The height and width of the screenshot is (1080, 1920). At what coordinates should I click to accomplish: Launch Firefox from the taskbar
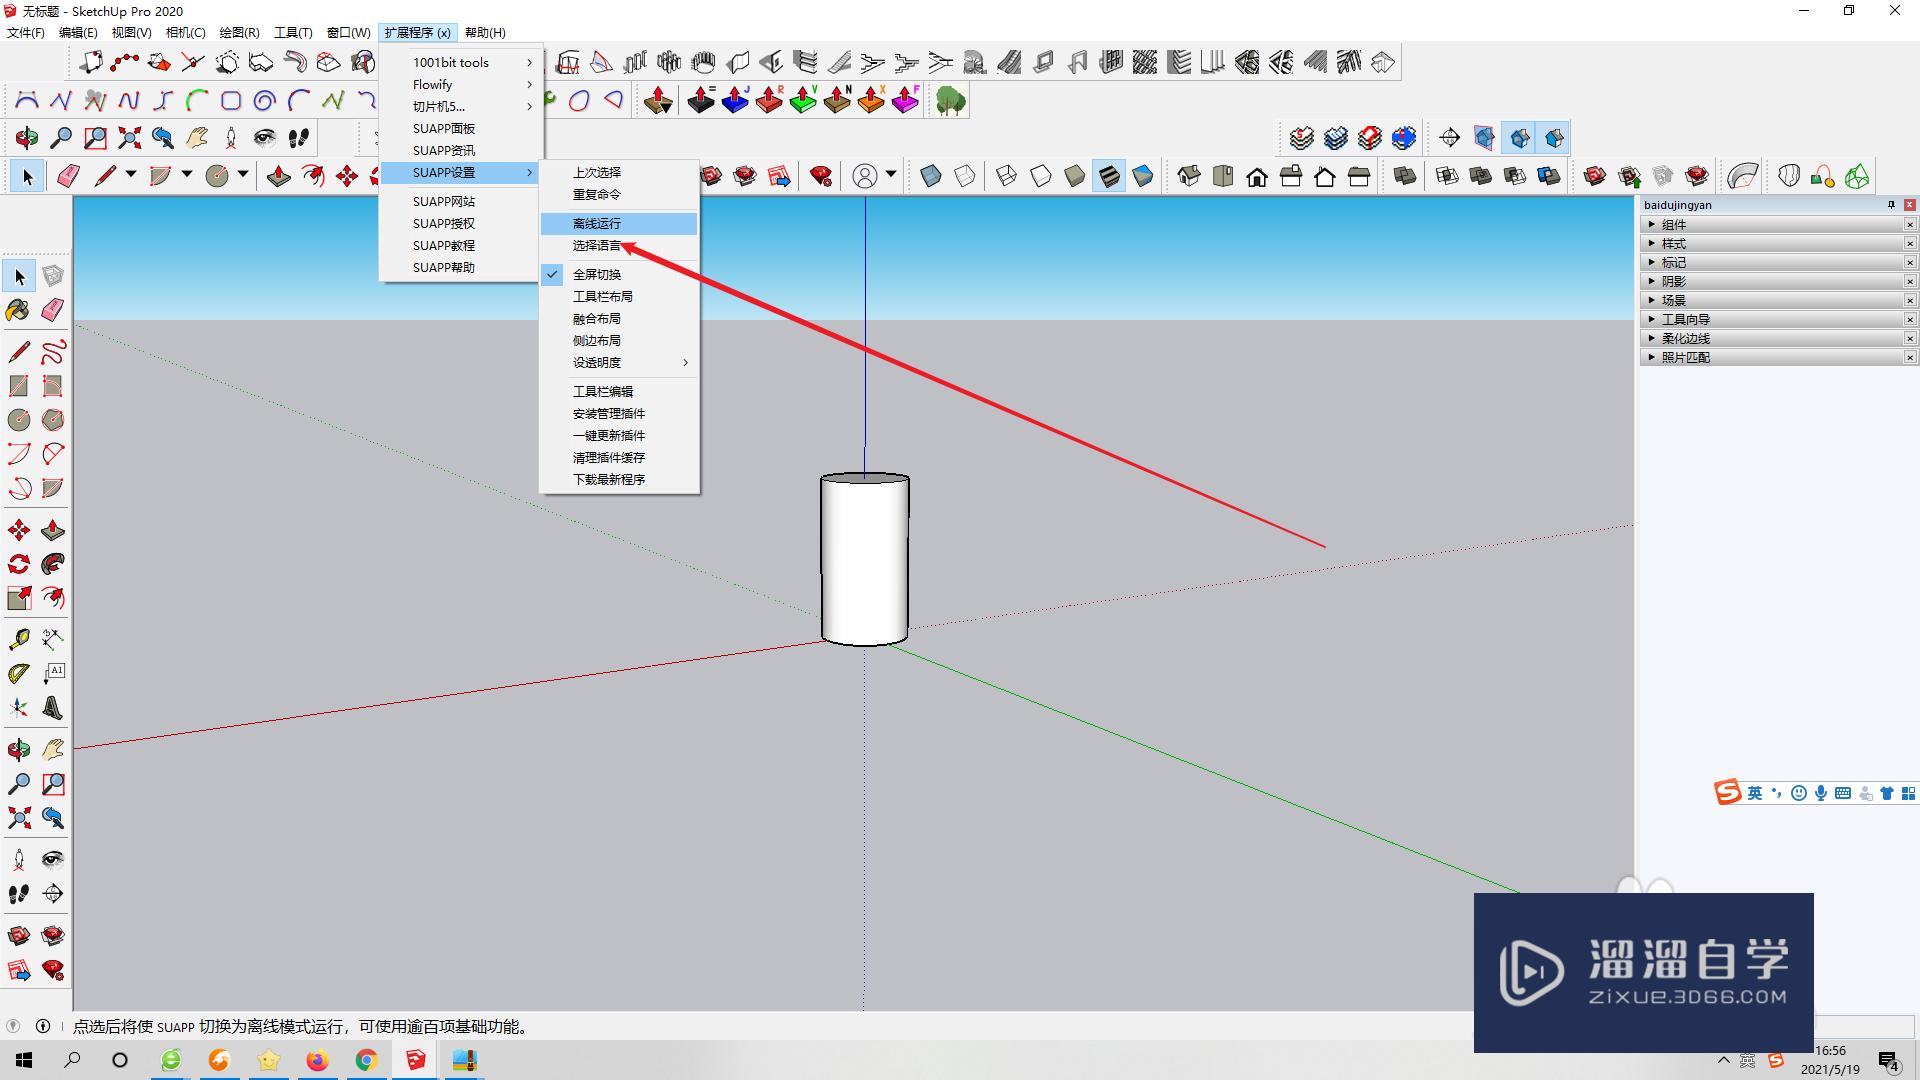[x=317, y=1060]
